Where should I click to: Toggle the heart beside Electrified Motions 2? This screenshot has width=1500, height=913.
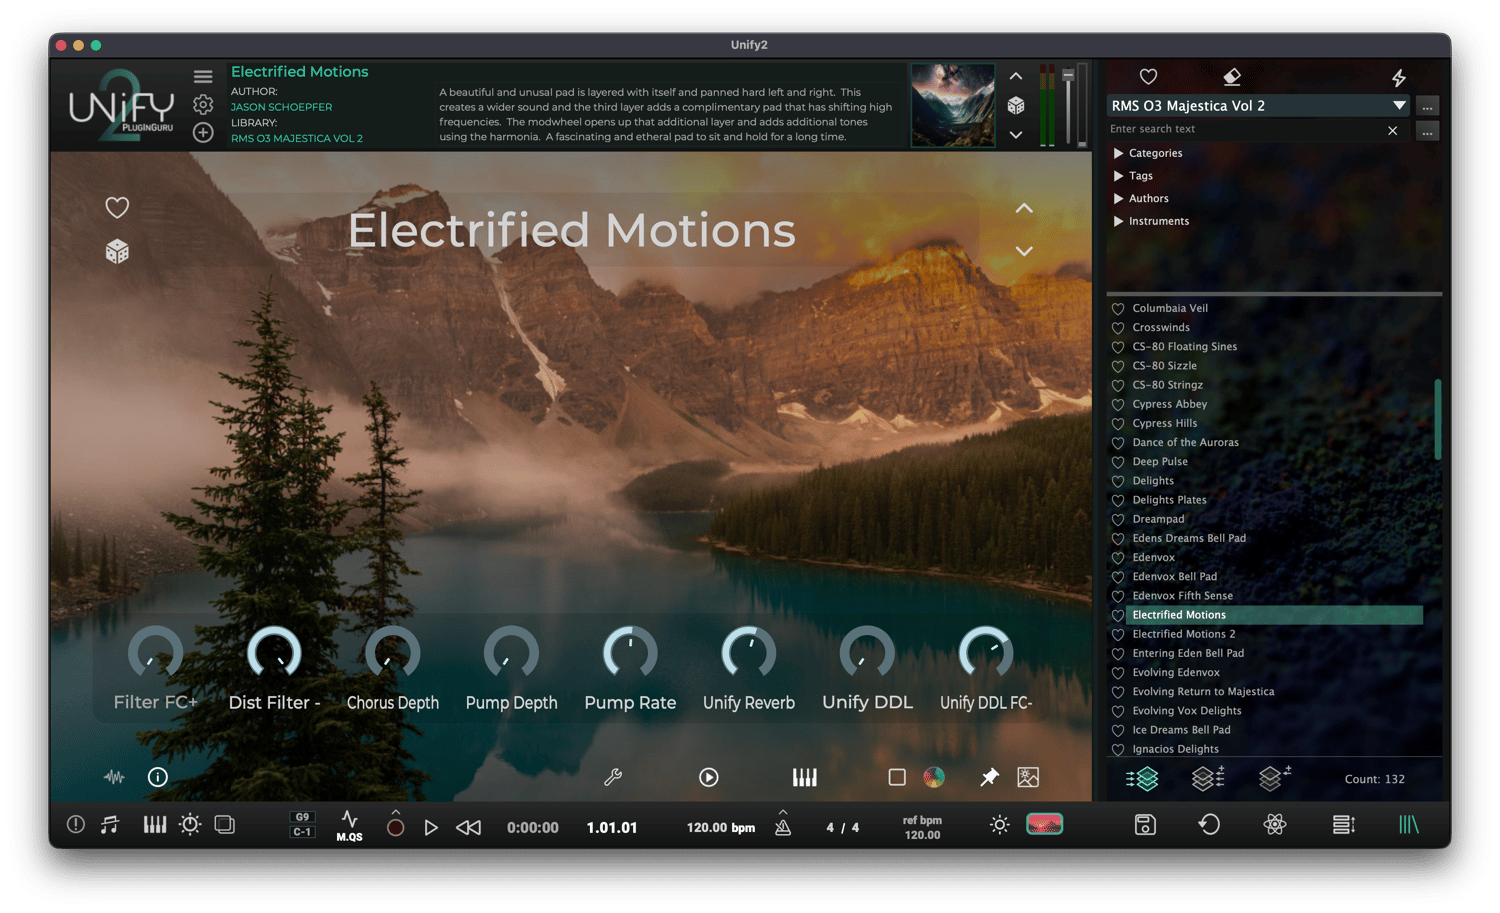coord(1118,635)
